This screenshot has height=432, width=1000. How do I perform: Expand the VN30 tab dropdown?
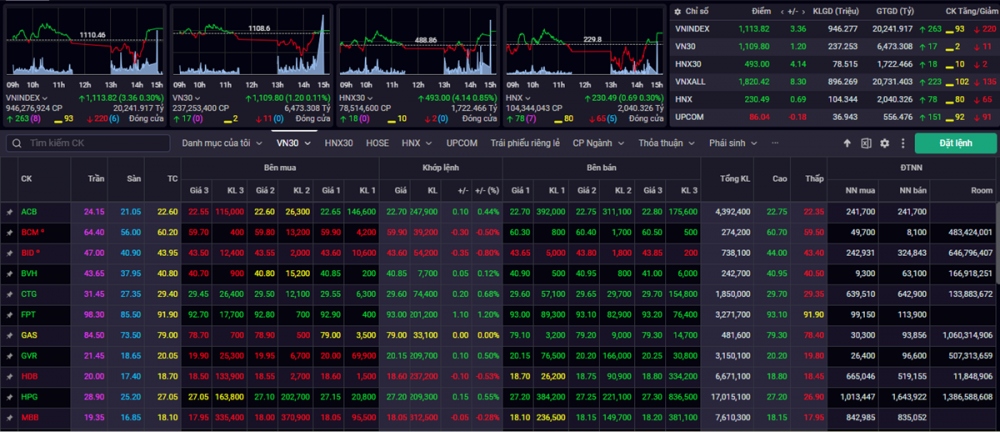point(307,144)
